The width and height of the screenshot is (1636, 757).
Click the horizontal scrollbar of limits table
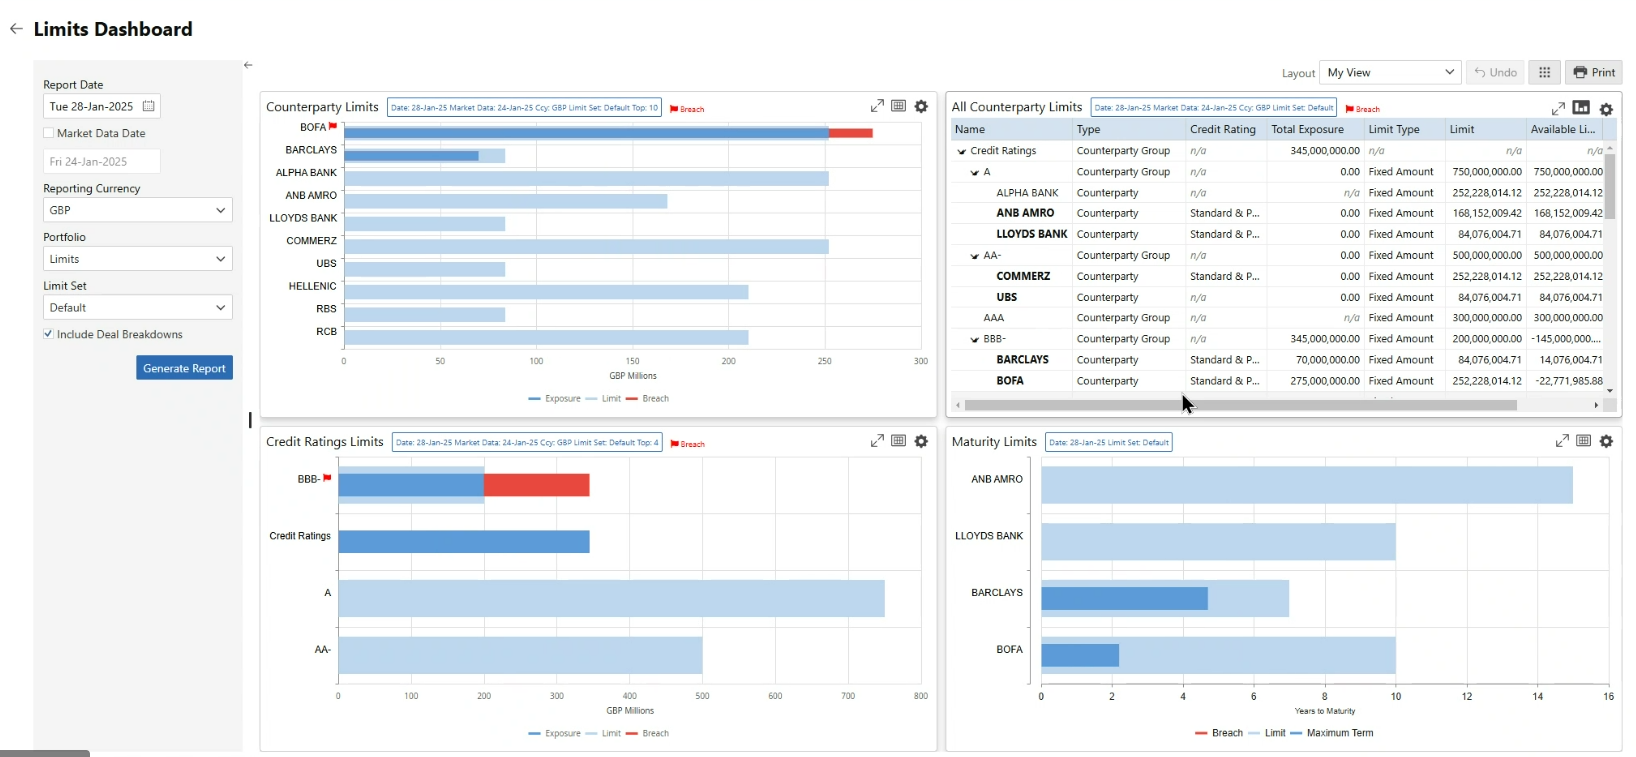tap(1240, 405)
